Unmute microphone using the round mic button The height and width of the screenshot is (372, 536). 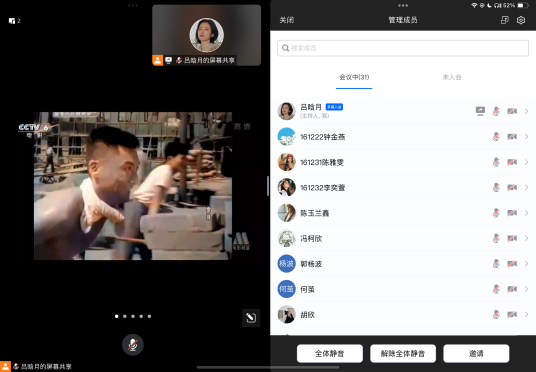pyautogui.click(x=133, y=345)
